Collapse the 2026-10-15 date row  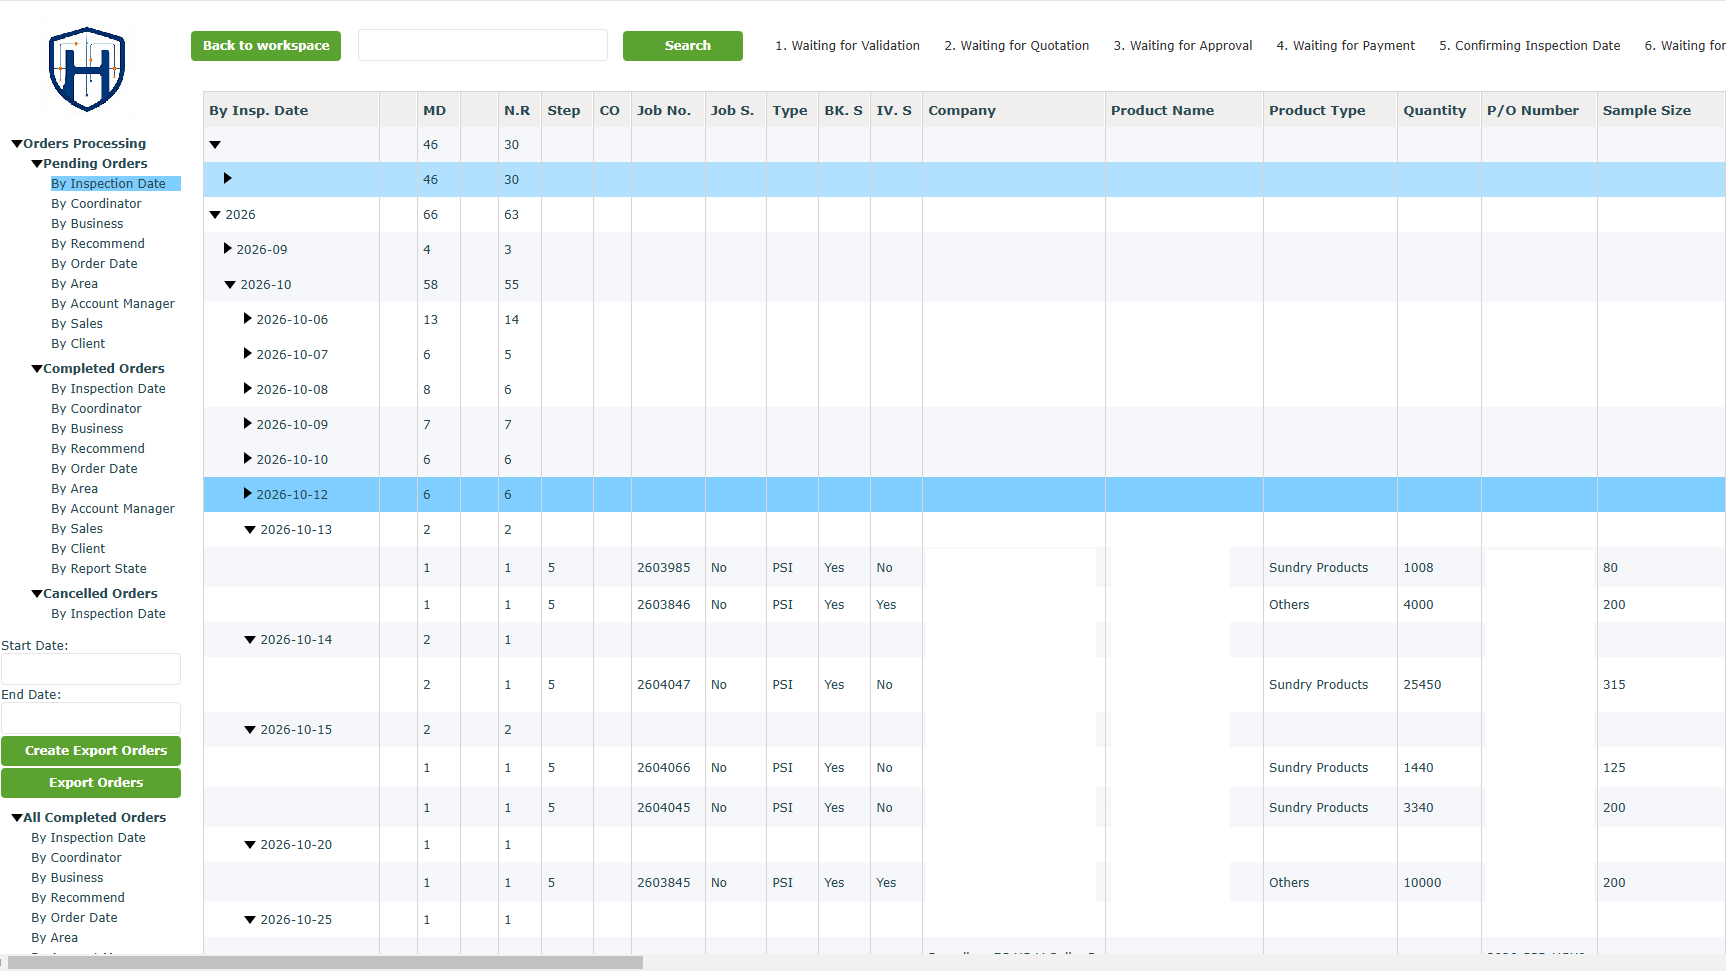coord(250,730)
